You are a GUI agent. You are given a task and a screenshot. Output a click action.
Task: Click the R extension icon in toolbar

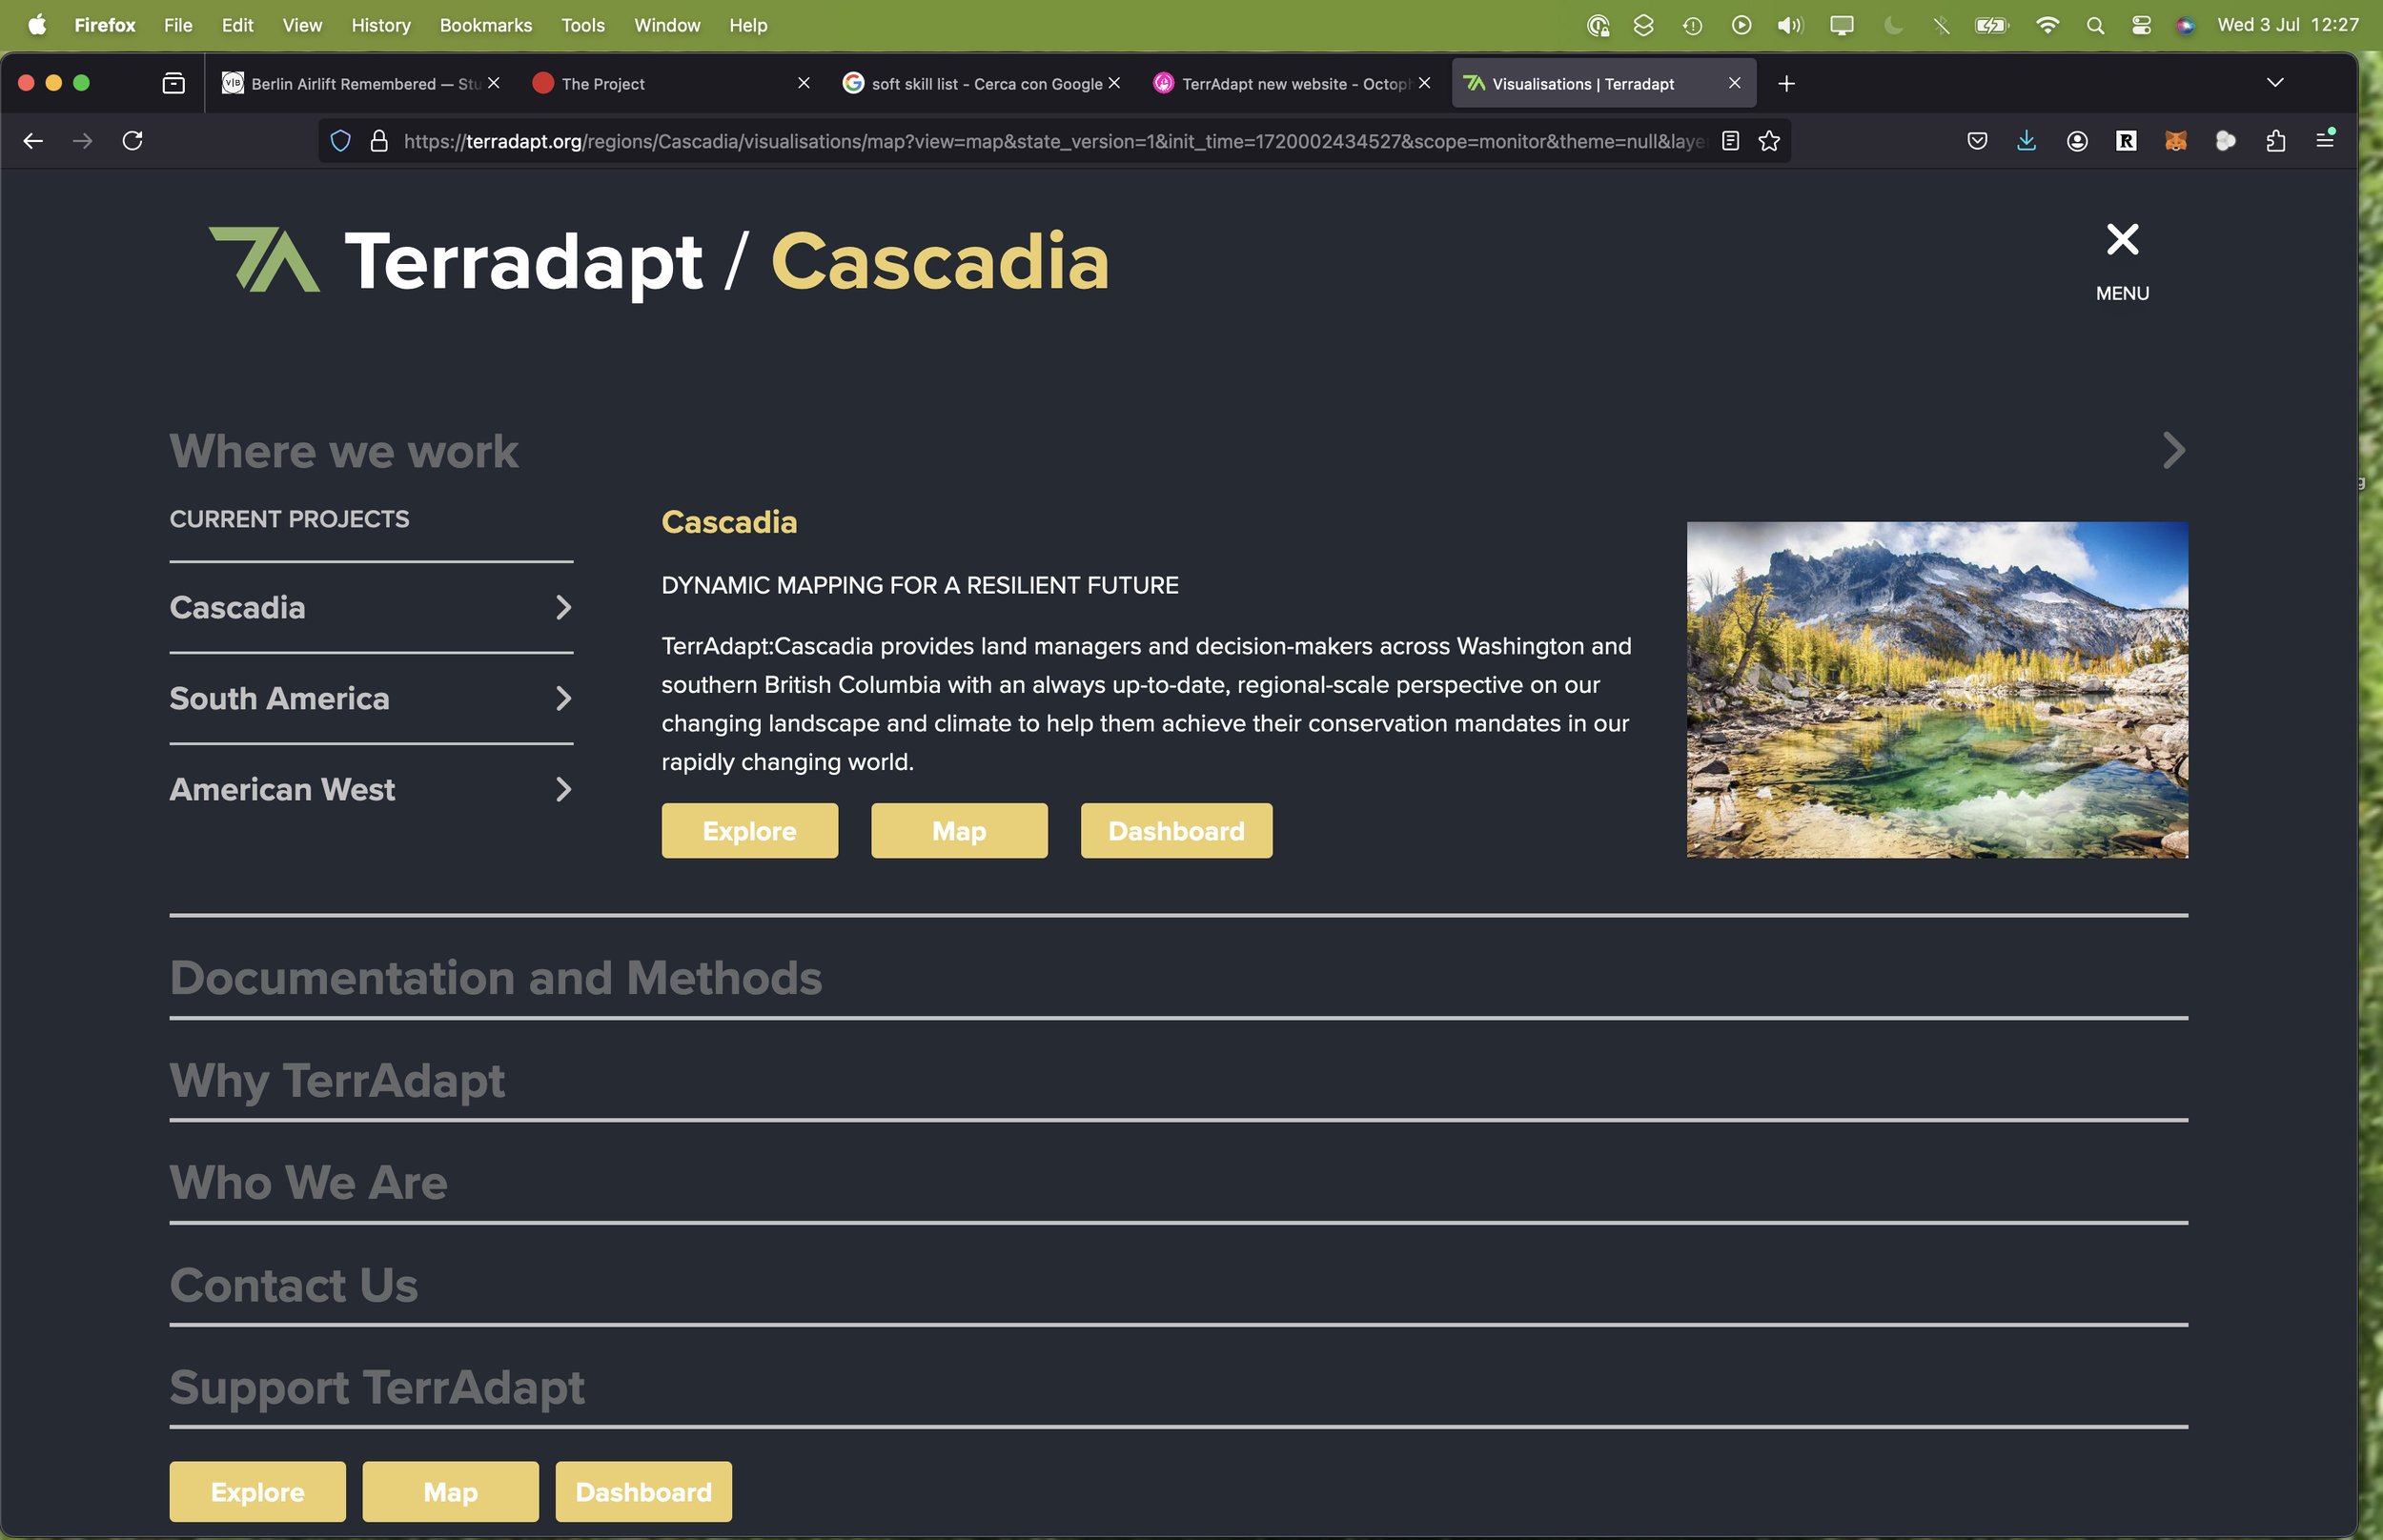(2126, 141)
